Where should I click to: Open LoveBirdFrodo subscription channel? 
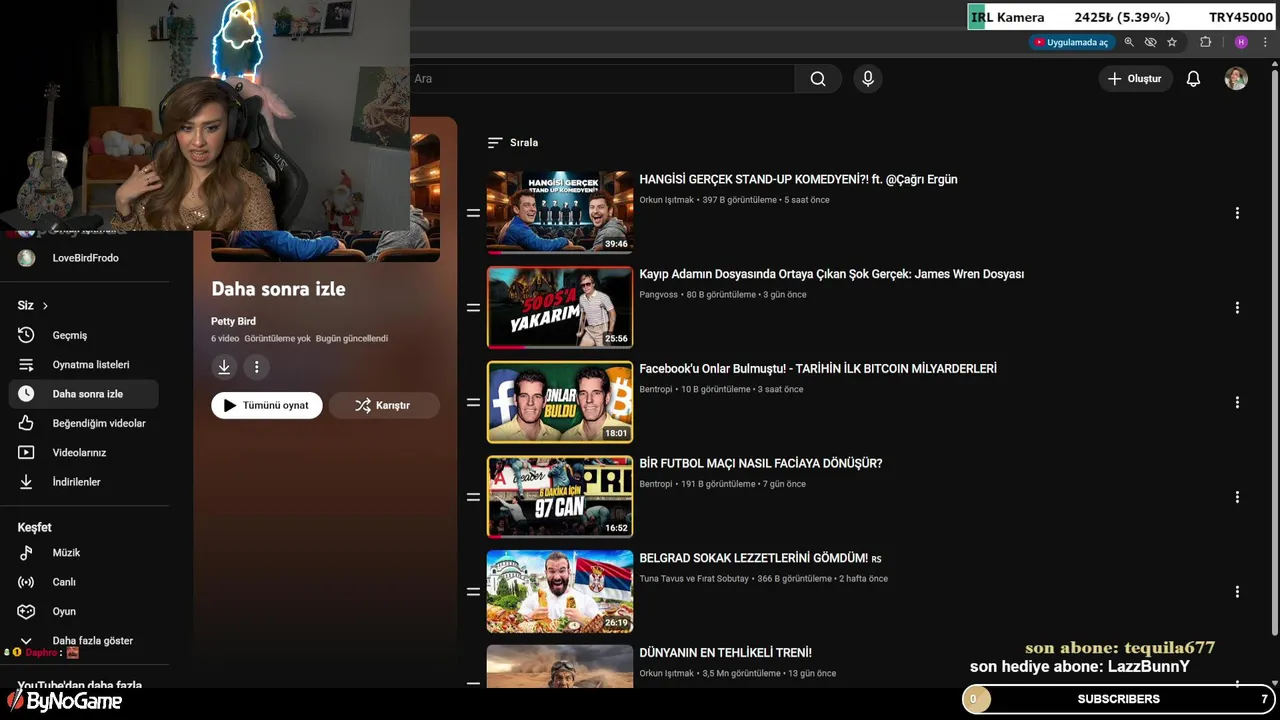(x=82, y=258)
